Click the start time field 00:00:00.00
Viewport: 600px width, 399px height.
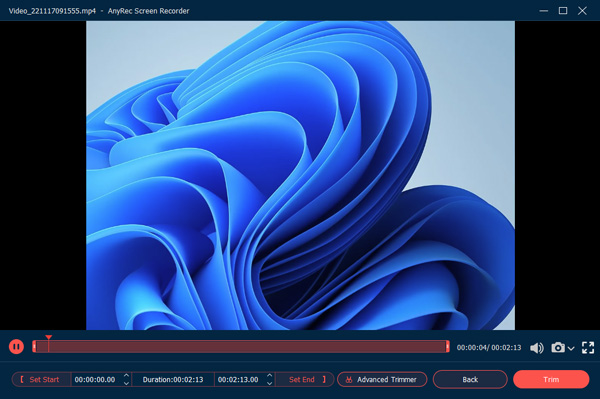[x=95, y=379]
